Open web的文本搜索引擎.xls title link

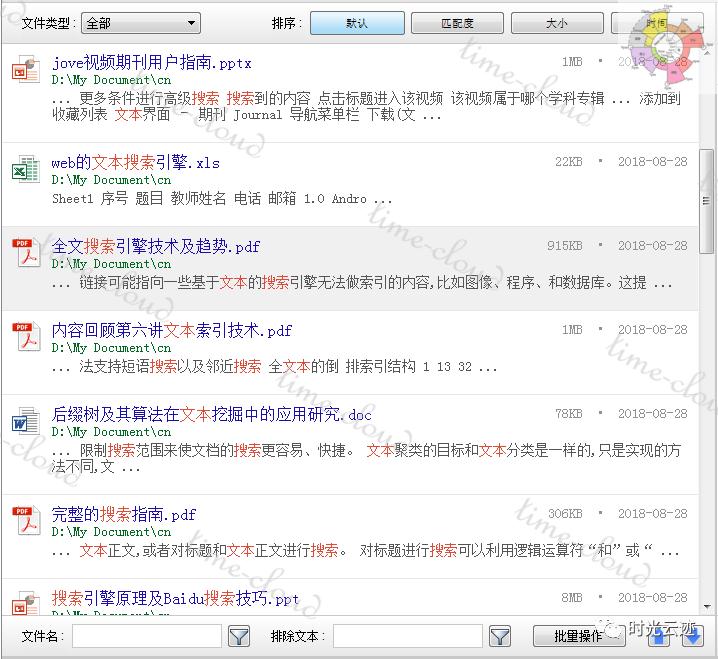click(x=136, y=162)
